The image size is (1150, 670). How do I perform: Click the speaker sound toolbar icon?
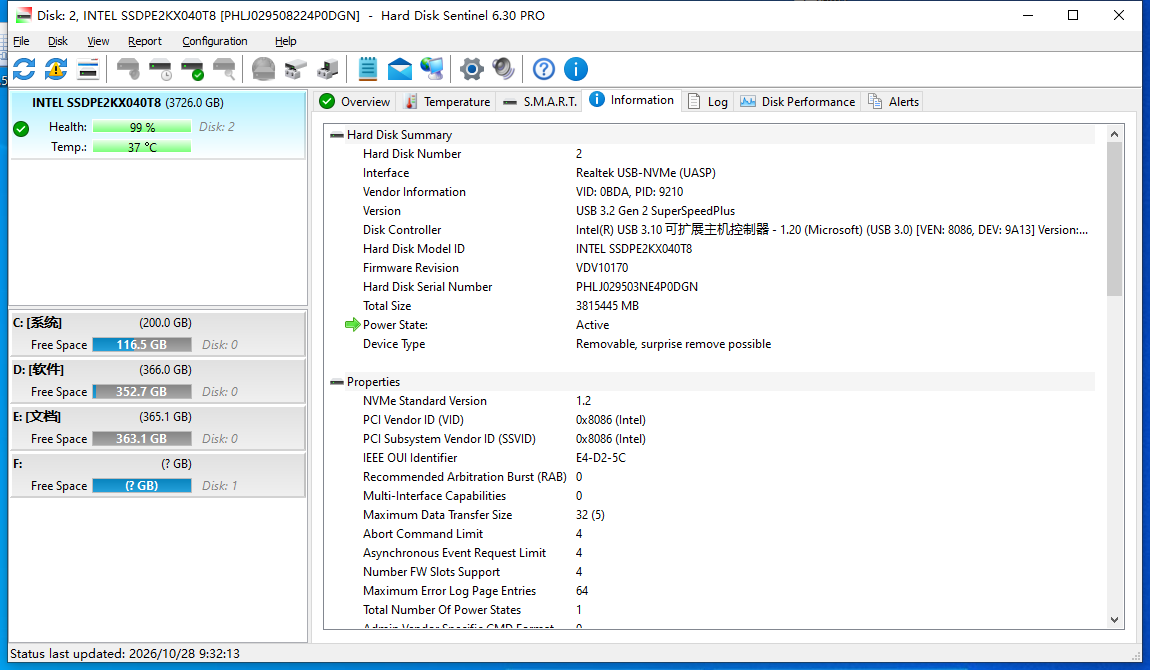pos(504,70)
